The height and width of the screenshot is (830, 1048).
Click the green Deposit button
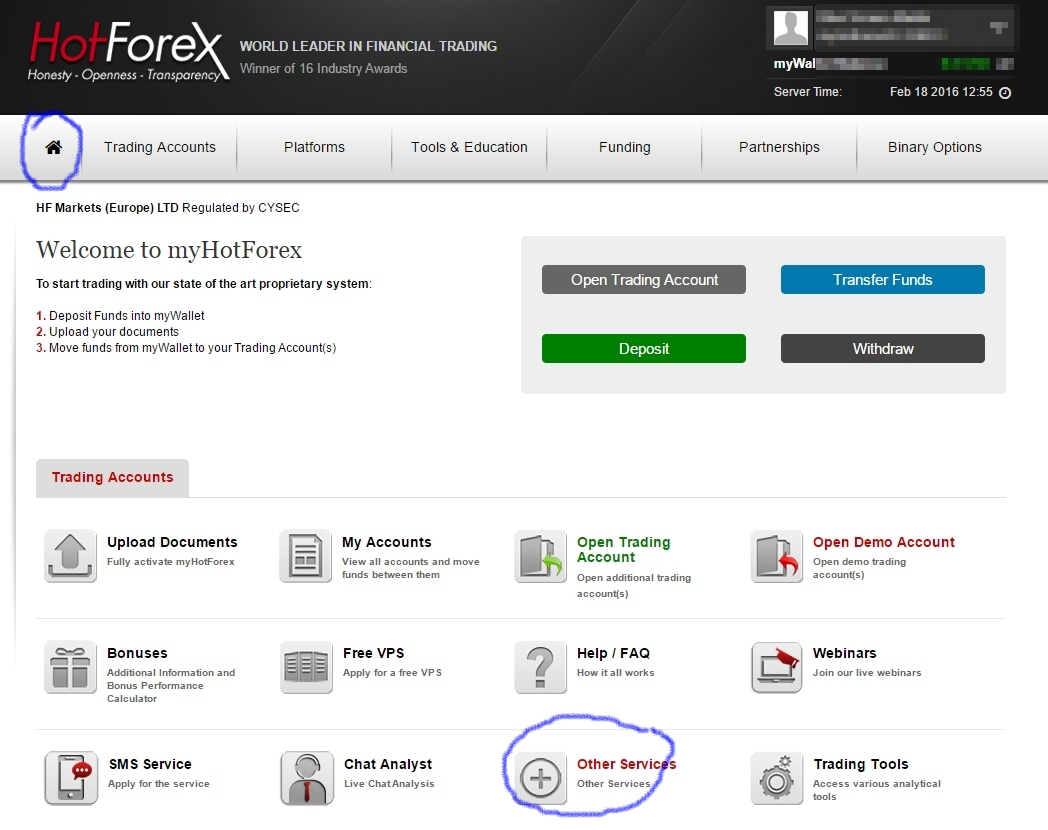pyautogui.click(x=644, y=349)
